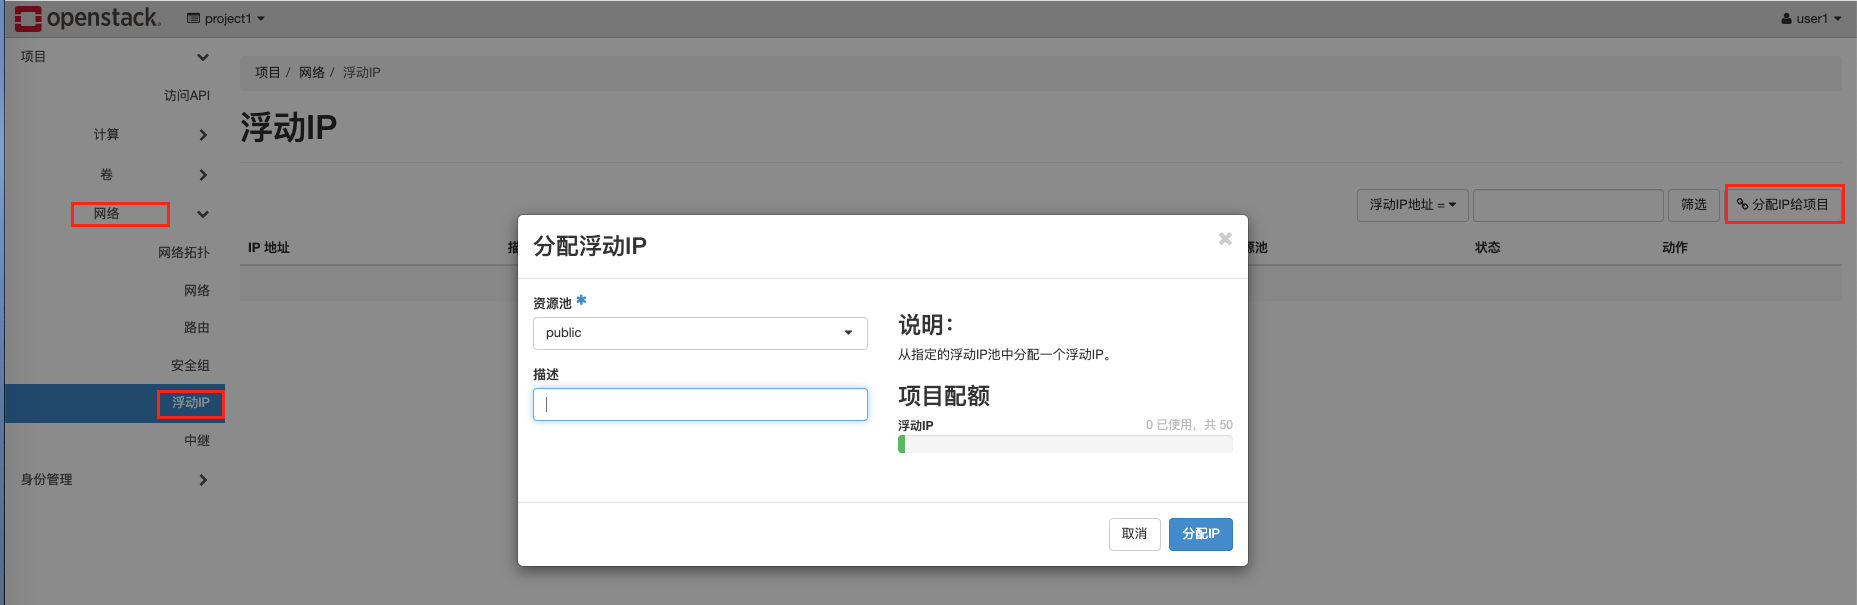
Task: Expand the 计算 sidebar group
Action: pyautogui.click(x=203, y=135)
